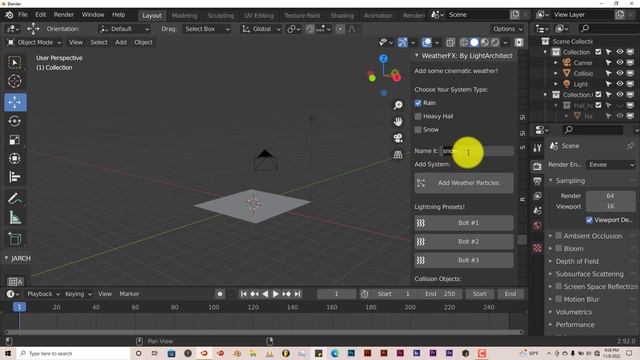Click the Name it text field

pos(477,151)
